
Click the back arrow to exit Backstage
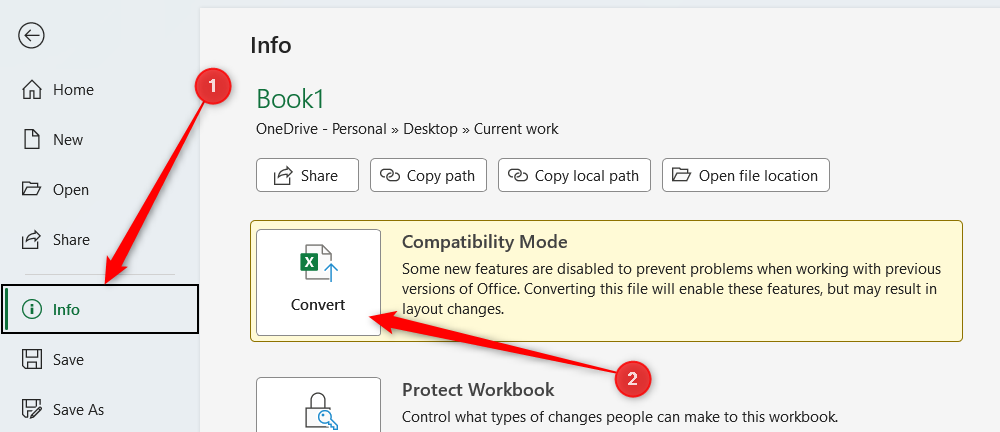pos(31,36)
